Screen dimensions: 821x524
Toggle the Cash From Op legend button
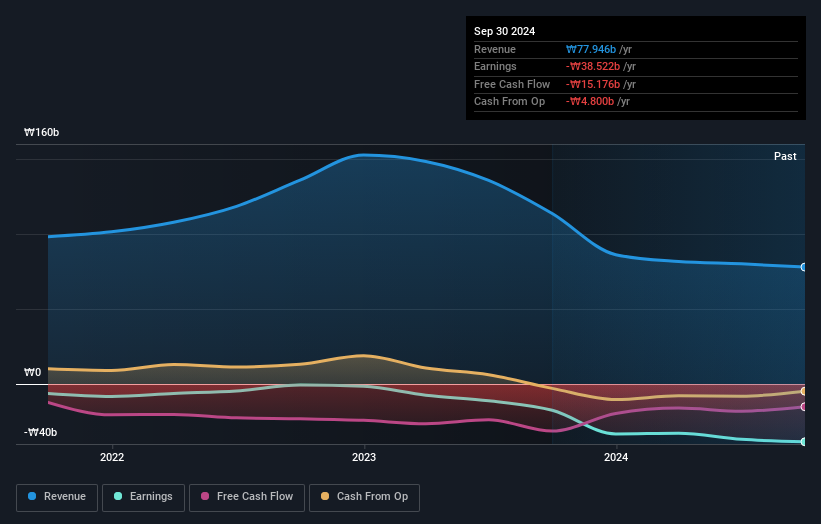(364, 497)
